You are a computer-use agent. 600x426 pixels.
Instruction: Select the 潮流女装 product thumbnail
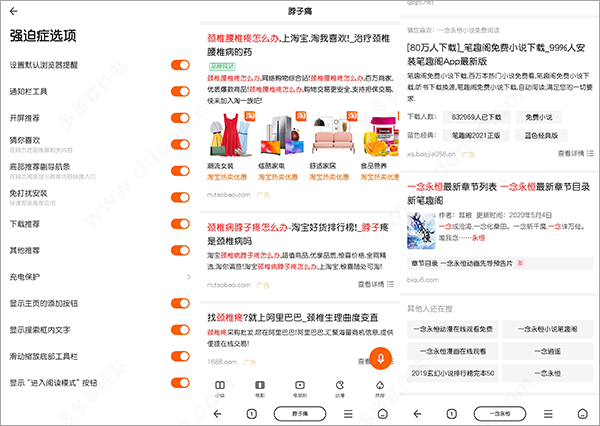pos(231,134)
